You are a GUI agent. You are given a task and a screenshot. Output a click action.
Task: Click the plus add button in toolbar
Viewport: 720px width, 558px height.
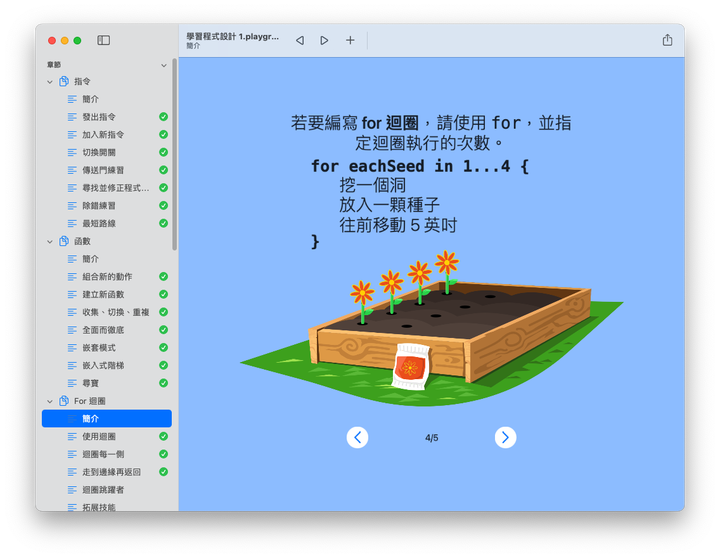click(350, 40)
